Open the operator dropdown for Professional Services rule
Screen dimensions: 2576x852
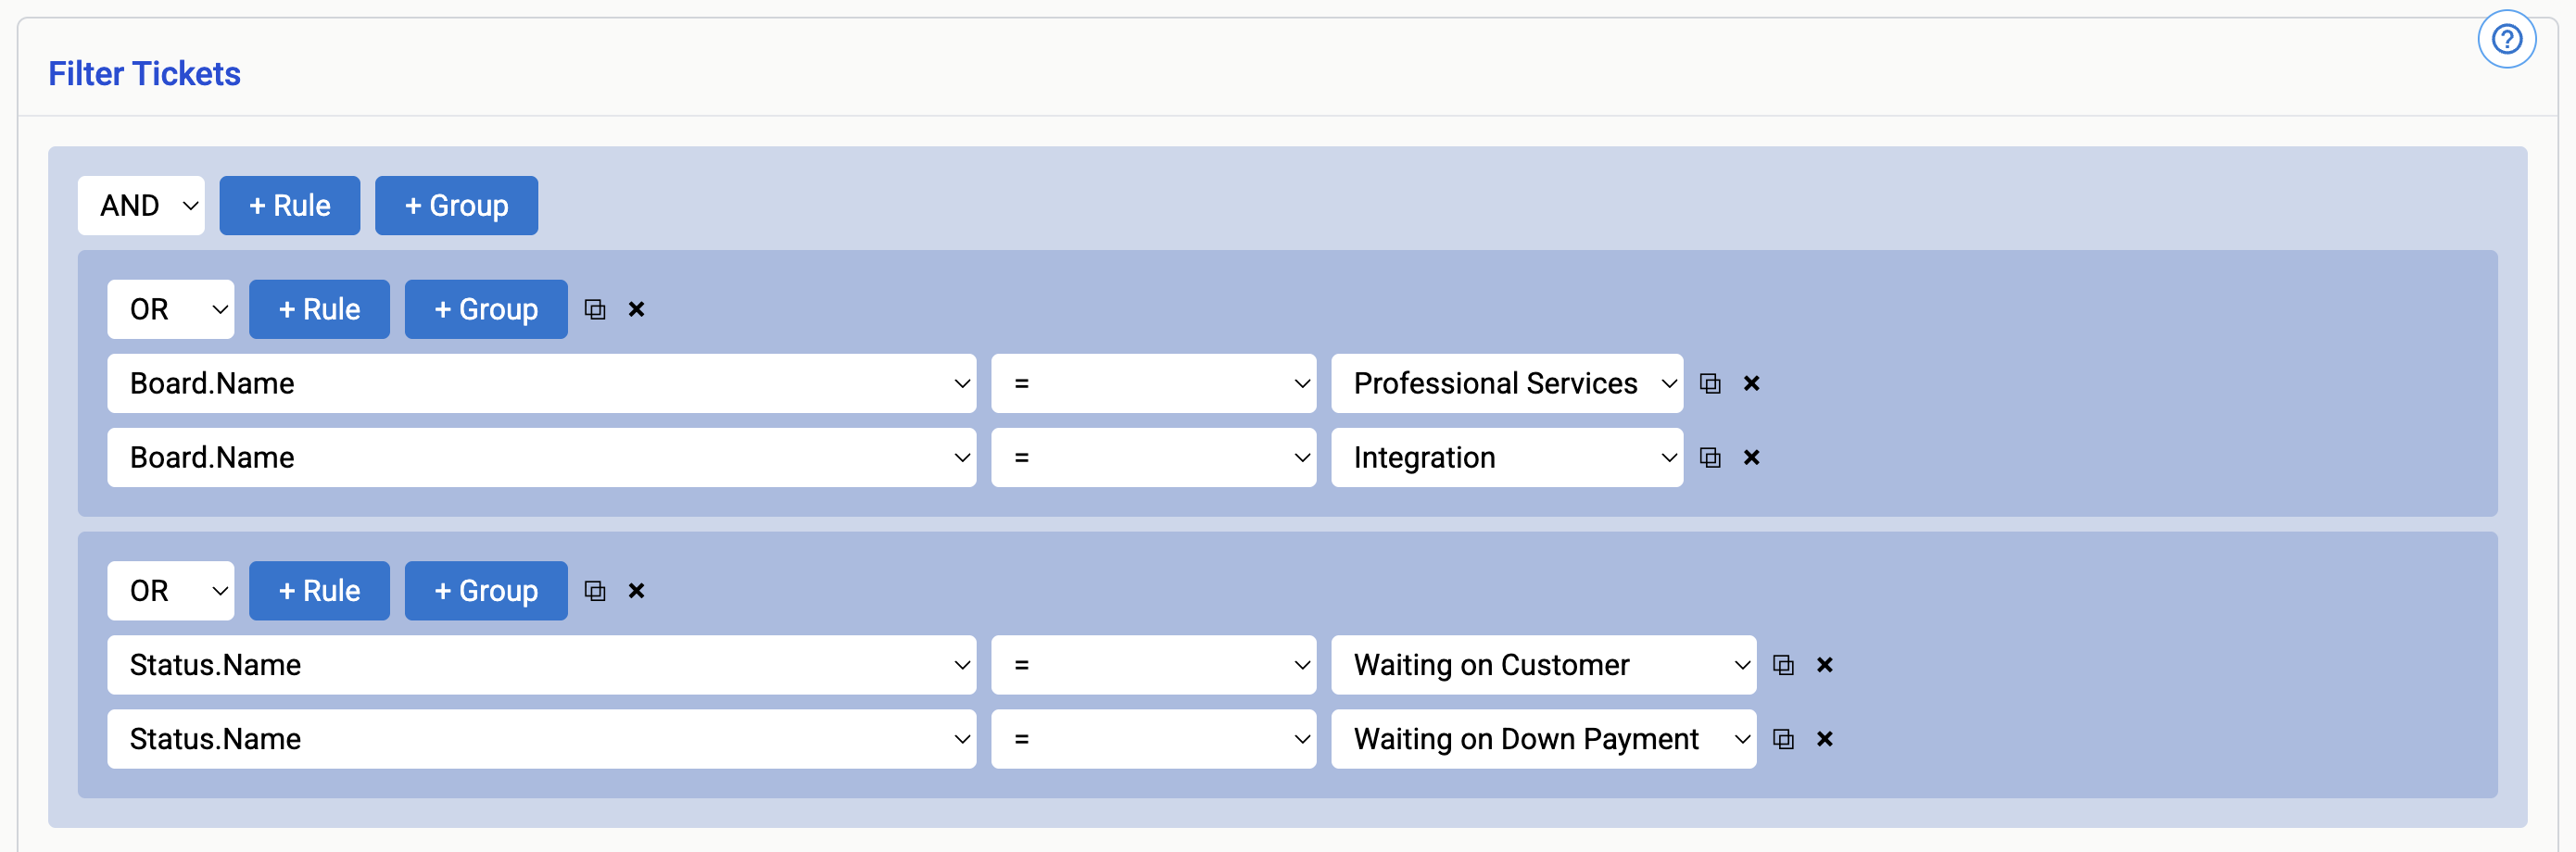[1154, 384]
